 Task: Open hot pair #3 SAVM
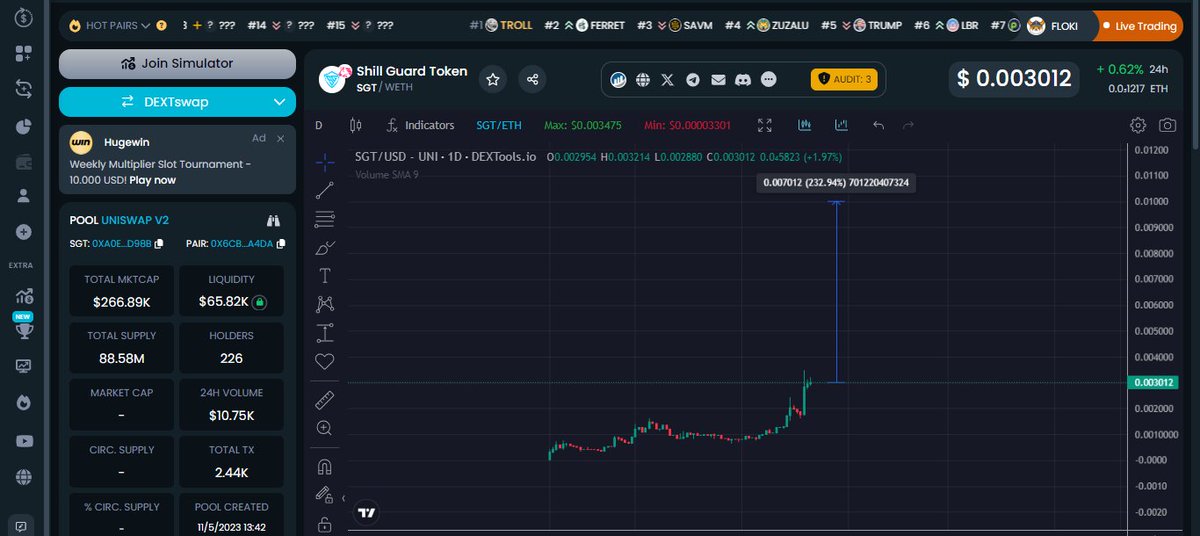pyautogui.click(x=675, y=25)
